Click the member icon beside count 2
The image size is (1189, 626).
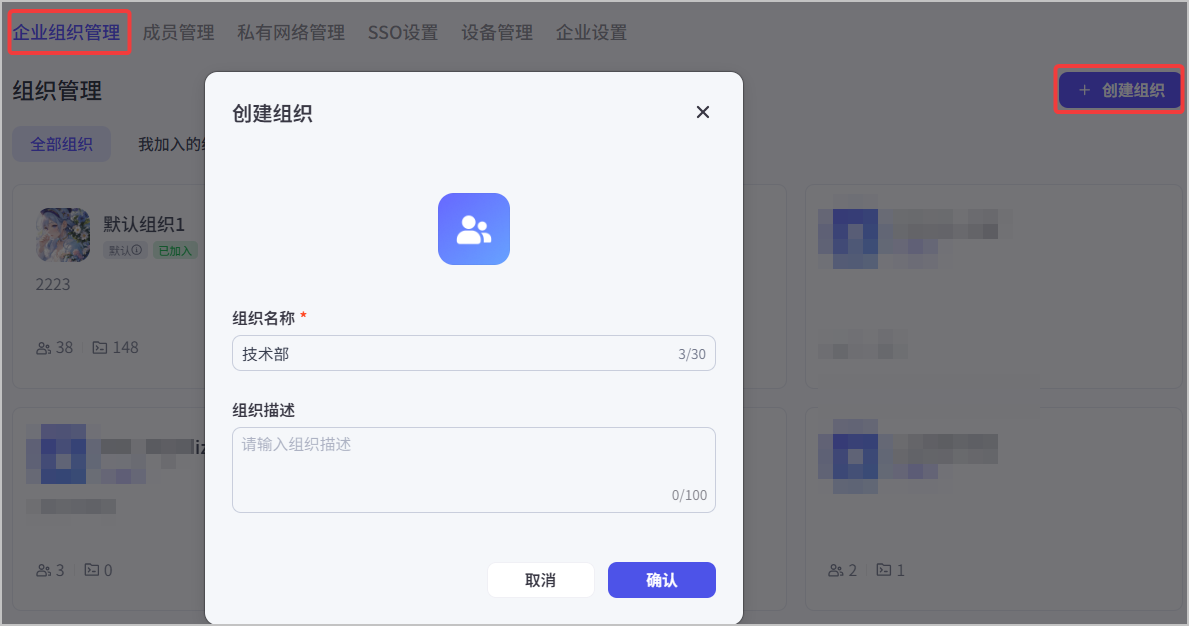coord(836,570)
